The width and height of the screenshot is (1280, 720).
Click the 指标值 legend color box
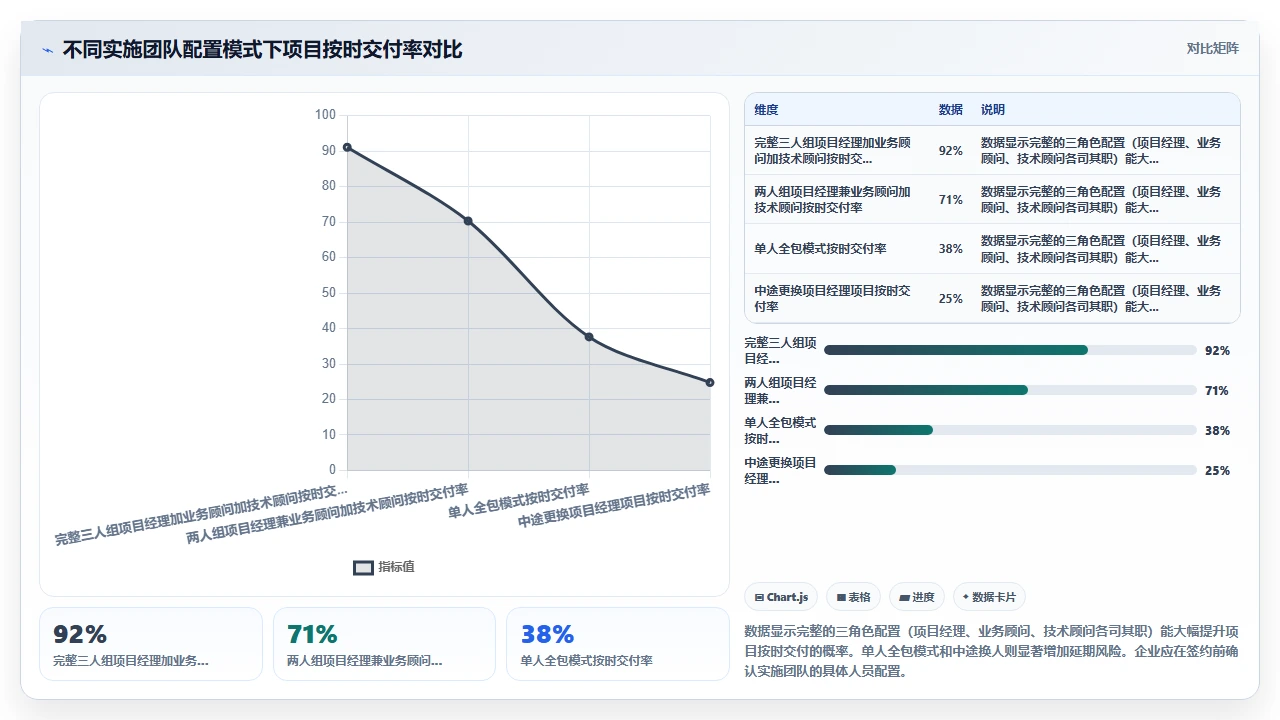[x=364, y=567]
